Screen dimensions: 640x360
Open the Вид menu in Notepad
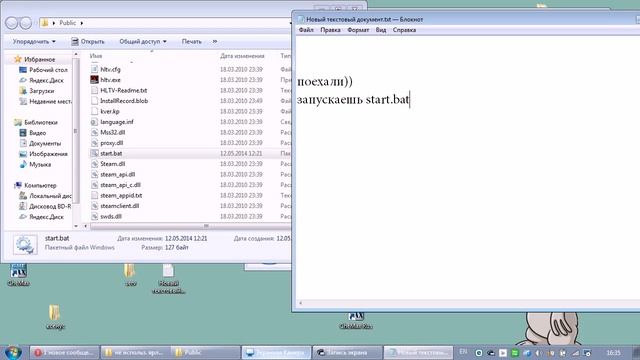point(381,30)
